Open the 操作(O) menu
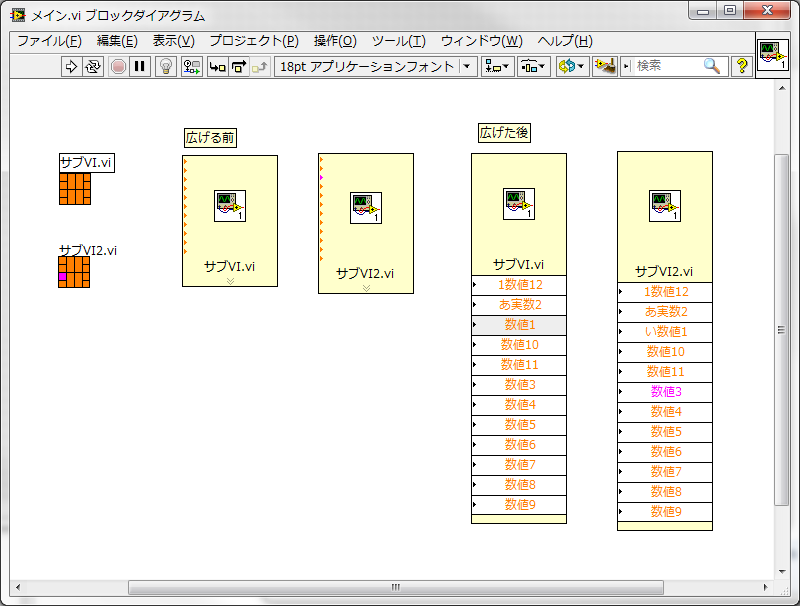800x606 pixels. (335, 41)
